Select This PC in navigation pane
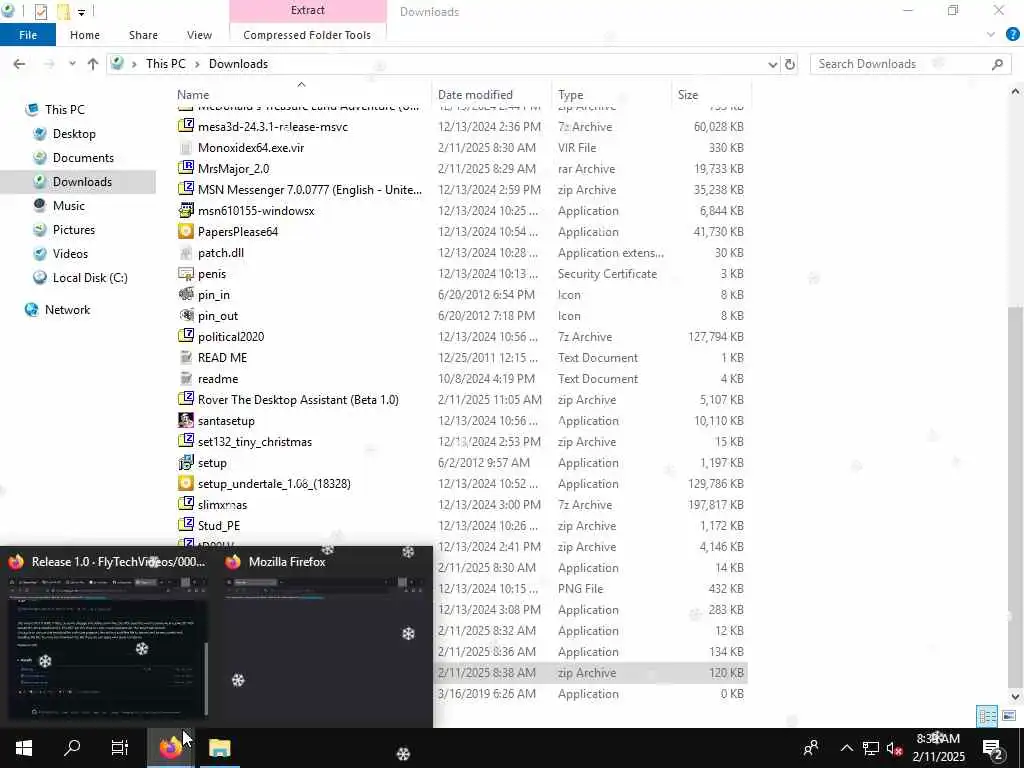 [x=64, y=110]
